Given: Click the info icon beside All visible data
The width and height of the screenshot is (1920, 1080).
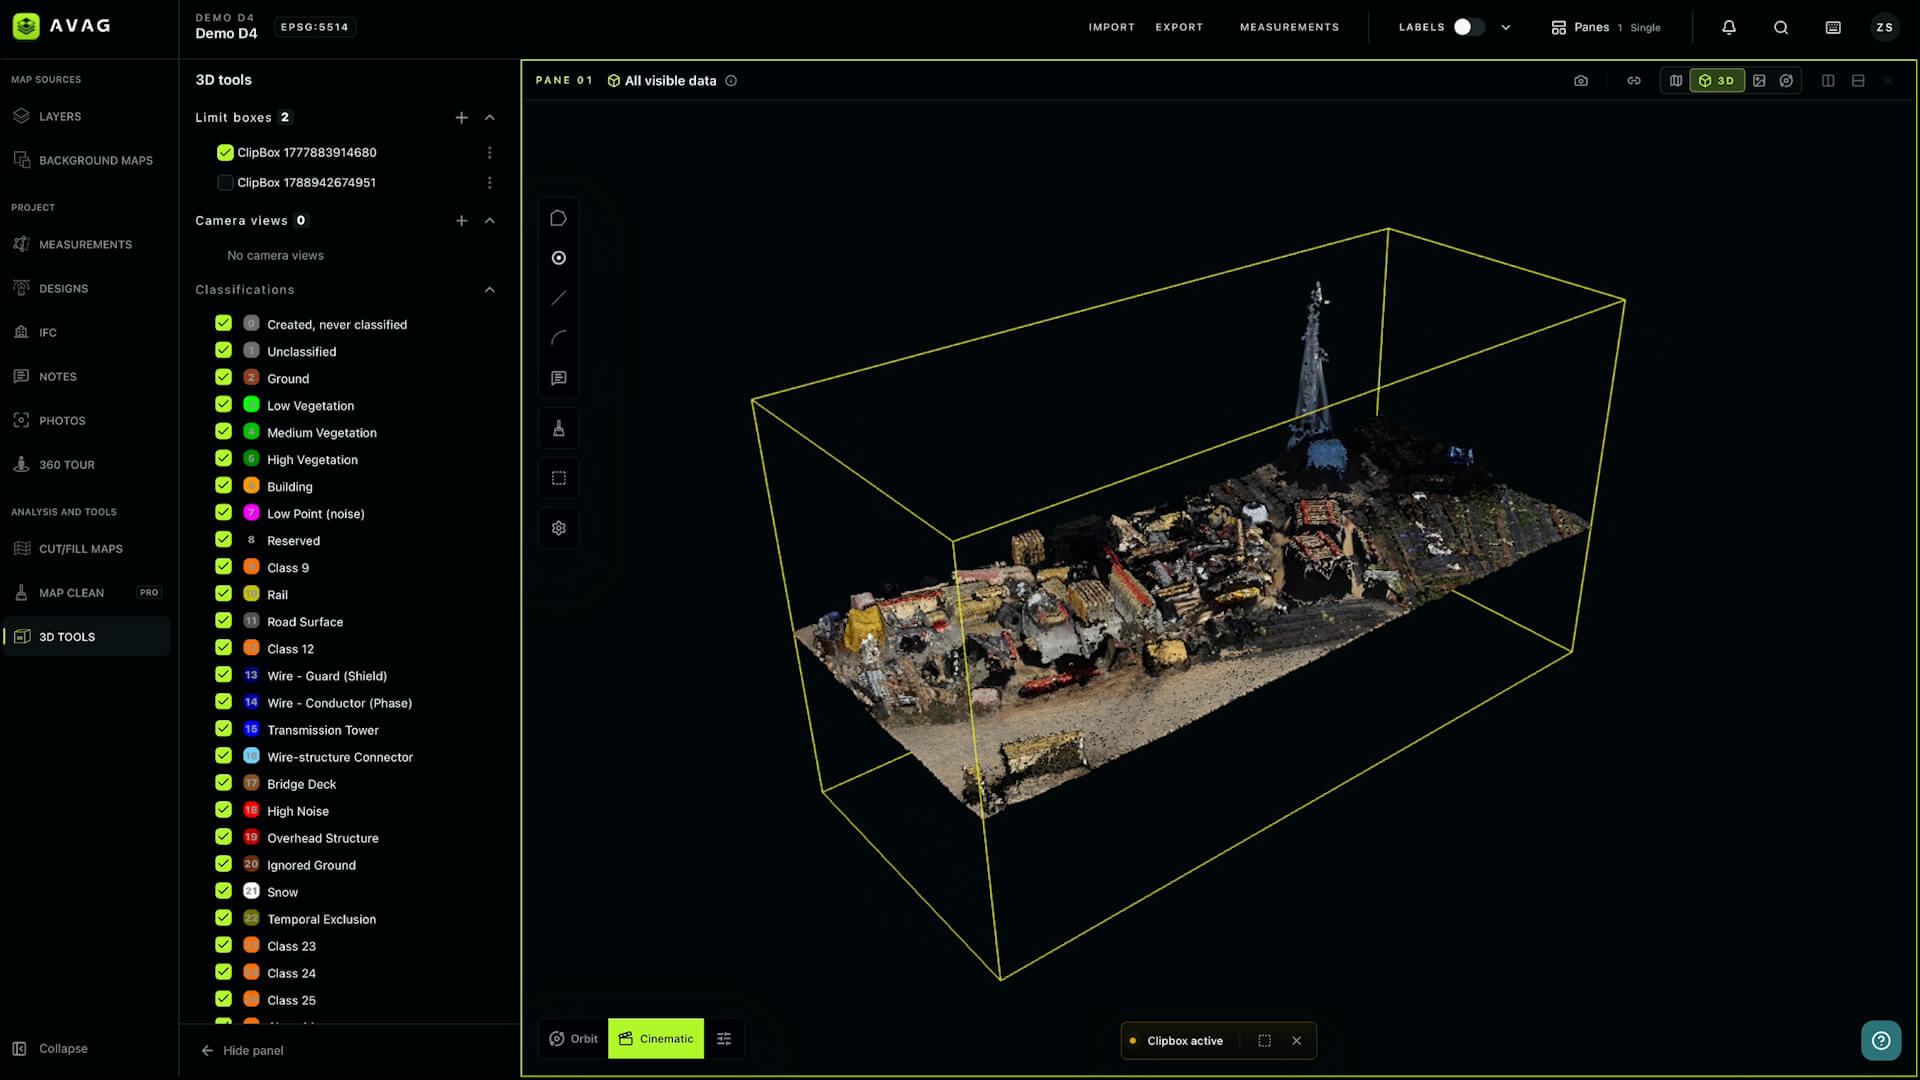Looking at the screenshot, I should pos(731,81).
